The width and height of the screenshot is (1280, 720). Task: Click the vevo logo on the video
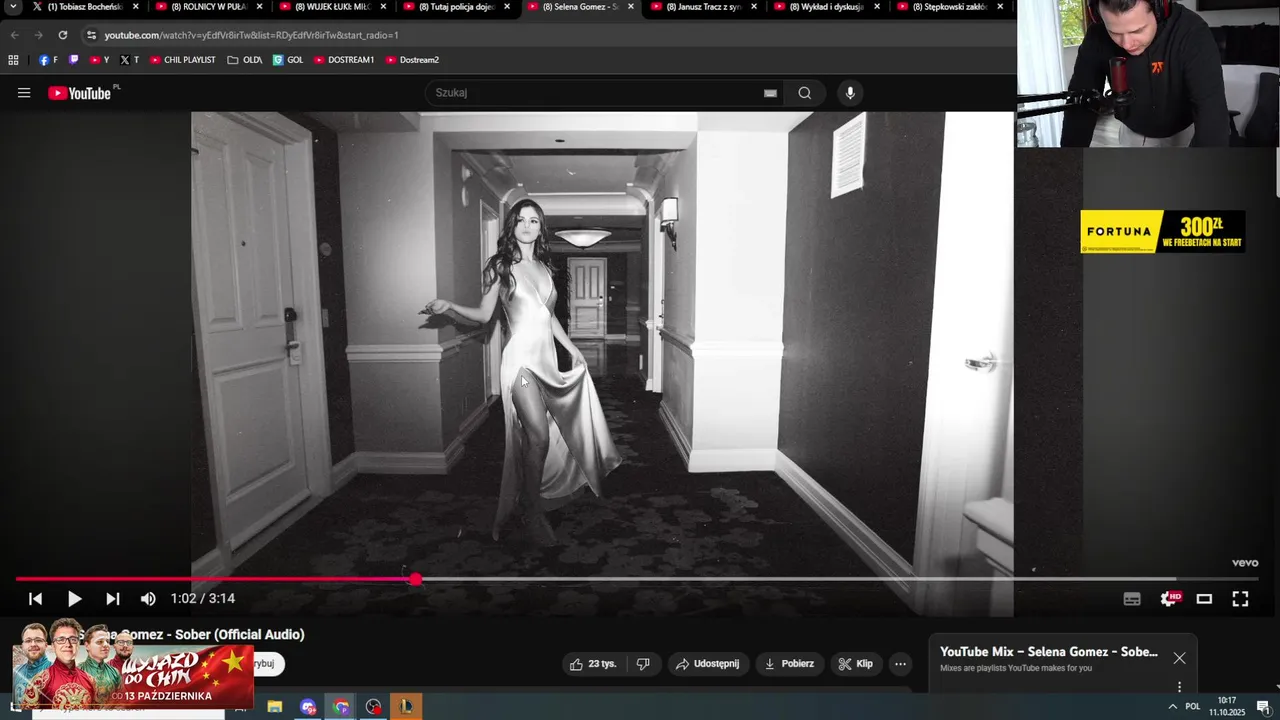point(1245,563)
